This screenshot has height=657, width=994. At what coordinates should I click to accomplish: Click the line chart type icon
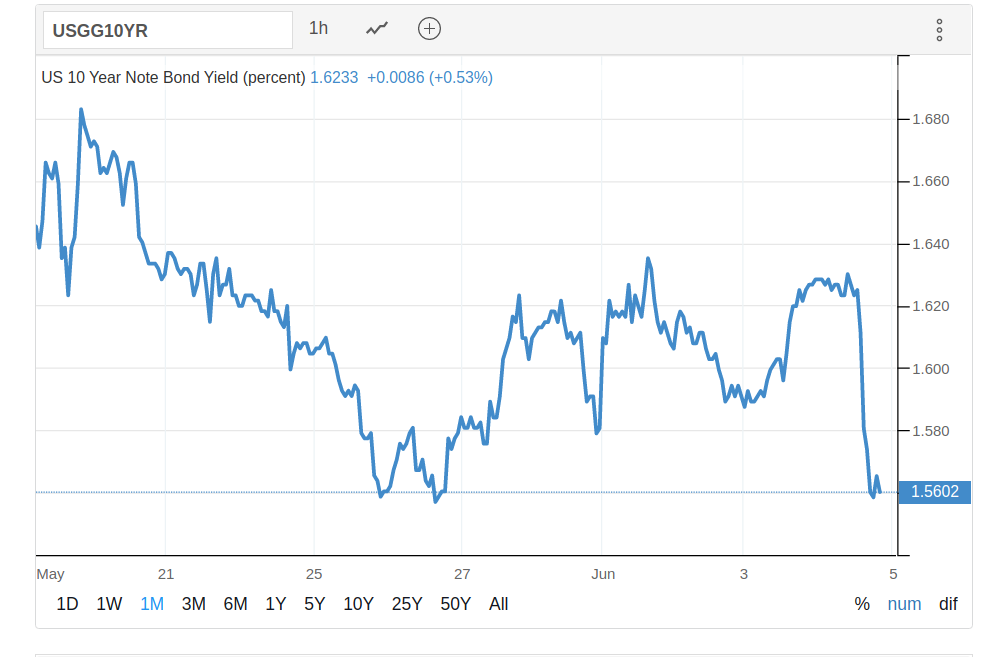click(376, 29)
